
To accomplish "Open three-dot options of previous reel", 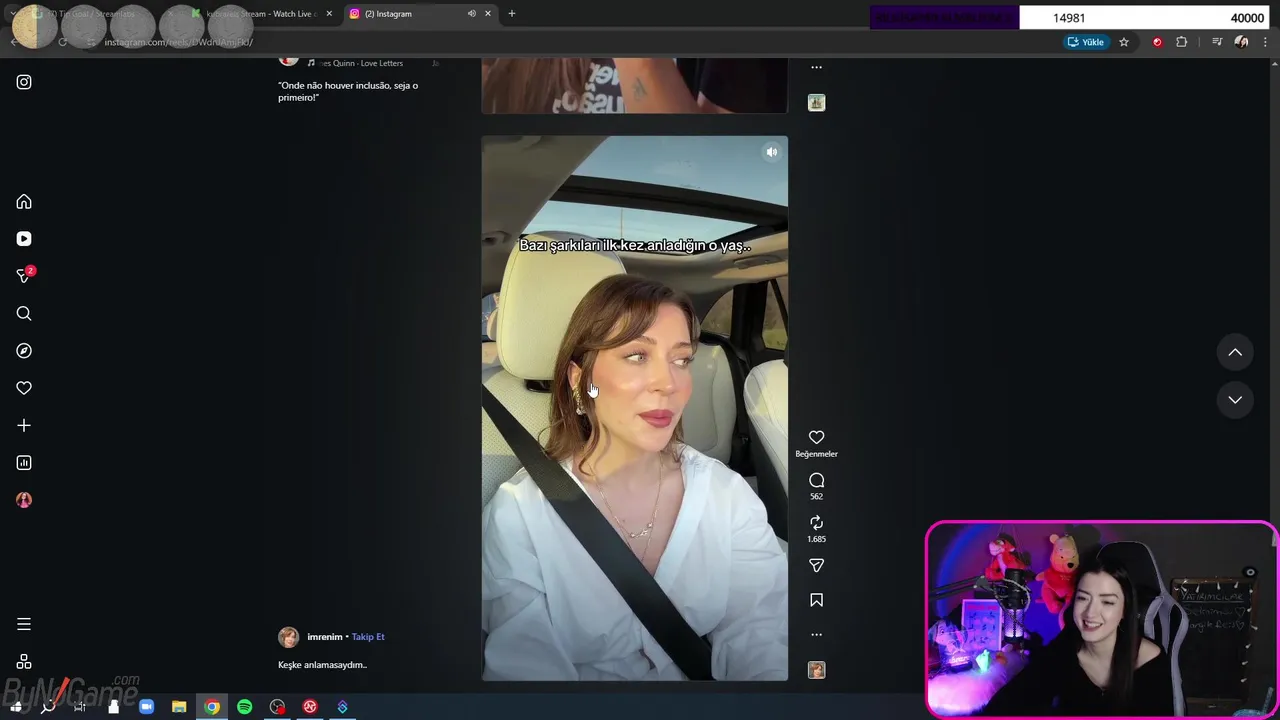I will pyautogui.click(x=816, y=67).
